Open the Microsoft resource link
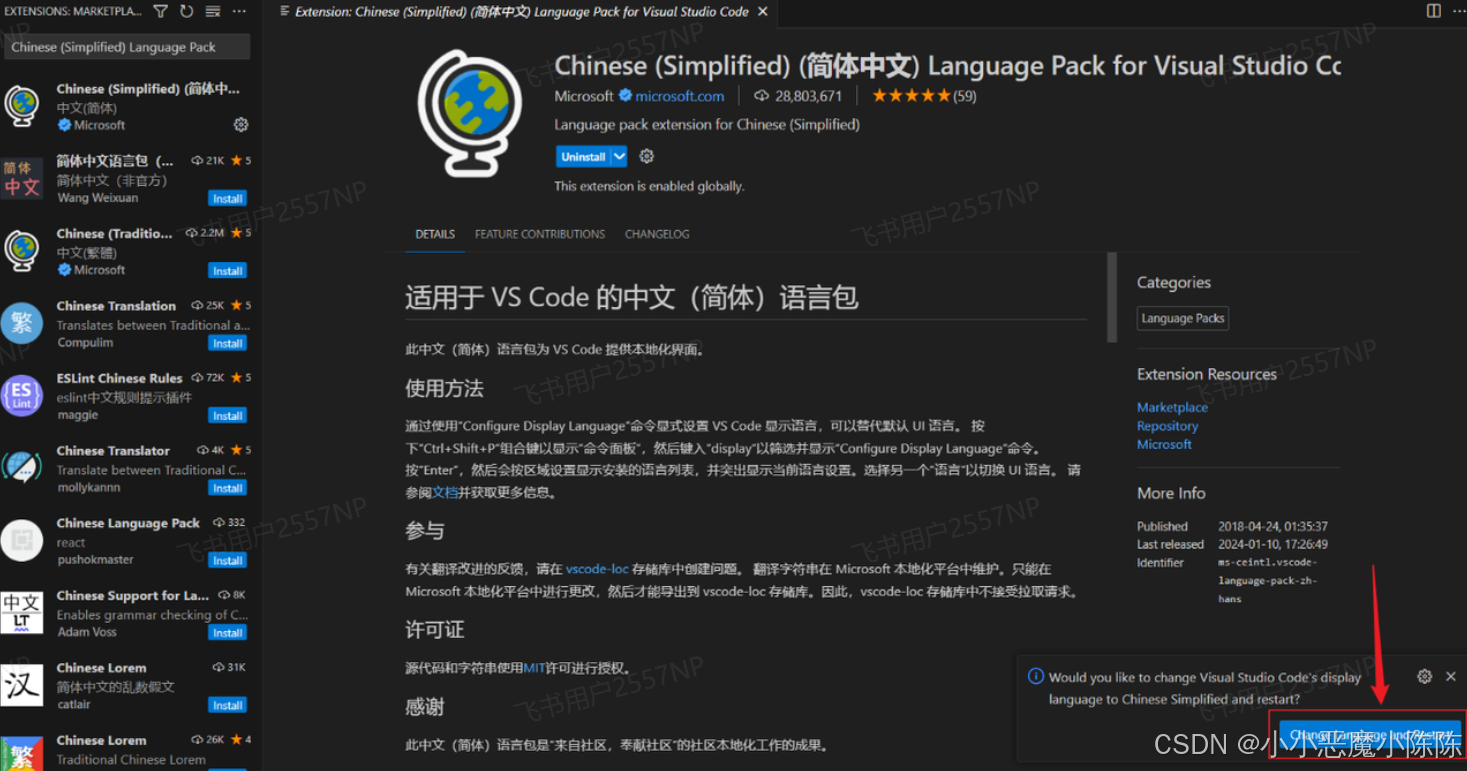Viewport: 1467px width, 771px height. point(1164,444)
